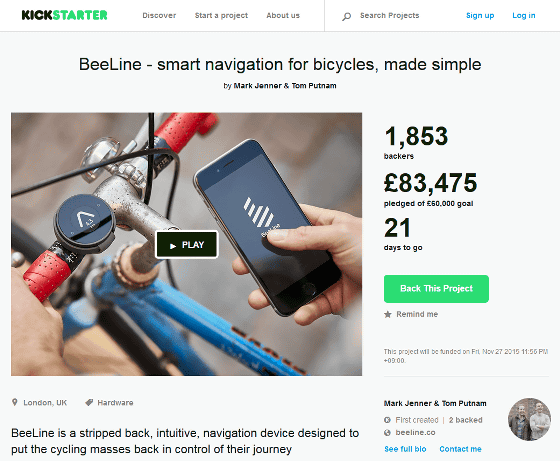Click the star icon beside Remind me
Screen dimensions: 560x461
(388, 314)
